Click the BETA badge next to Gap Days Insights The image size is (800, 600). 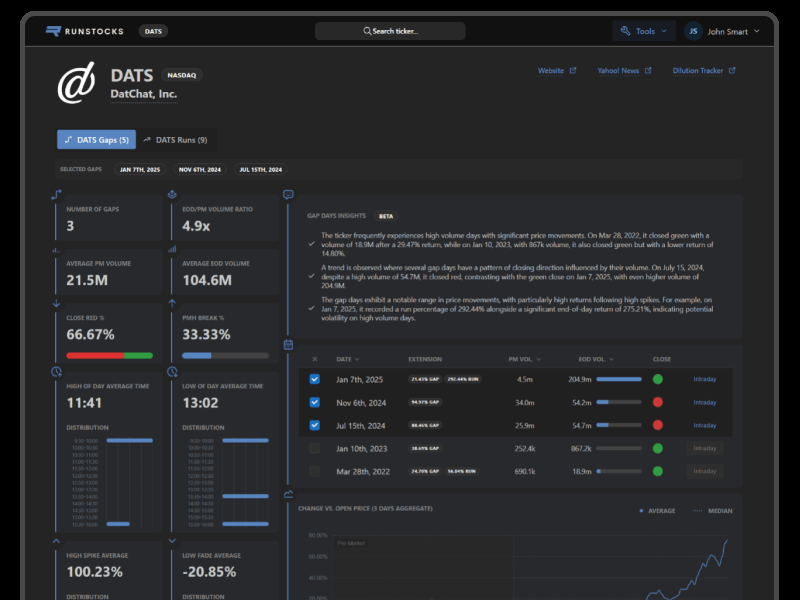pyautogui.click(x=386, y=216)
